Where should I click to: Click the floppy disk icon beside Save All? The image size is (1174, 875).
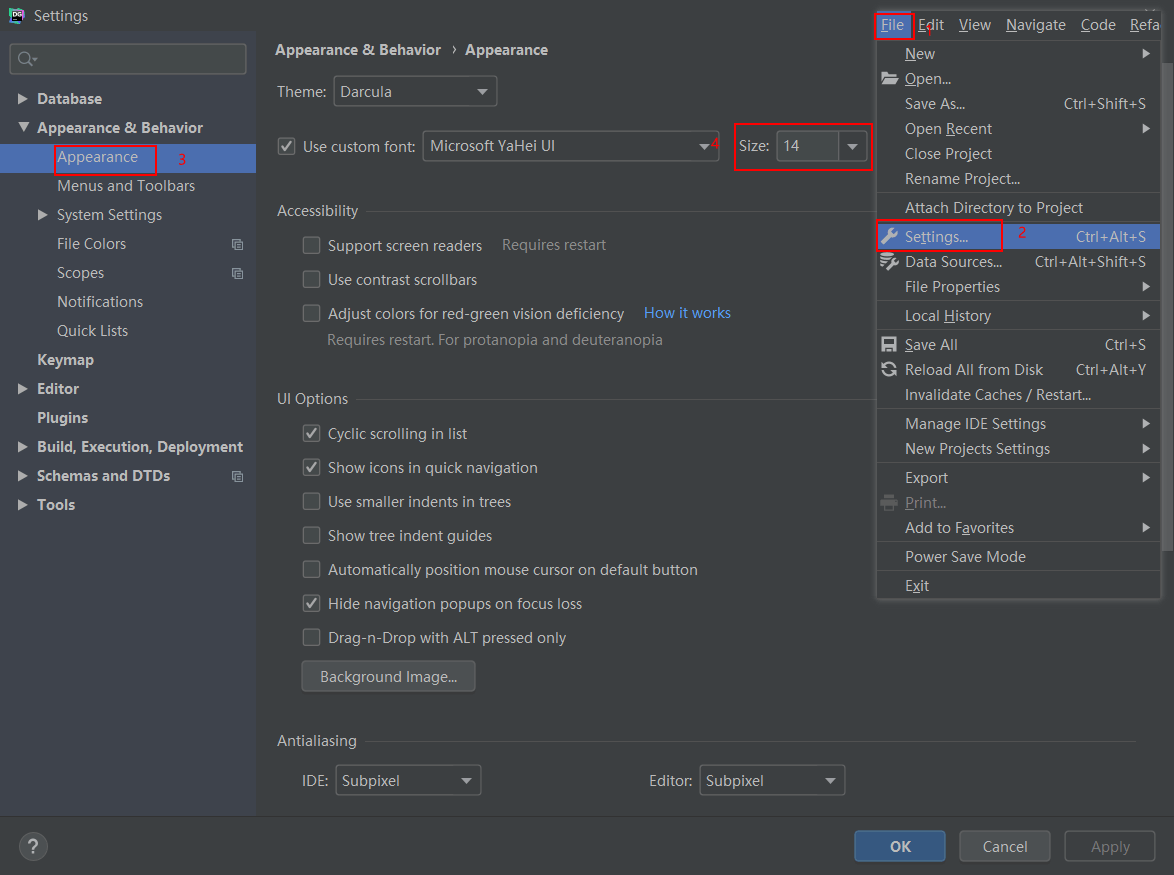pyautogui.click(x=889, y=344)
